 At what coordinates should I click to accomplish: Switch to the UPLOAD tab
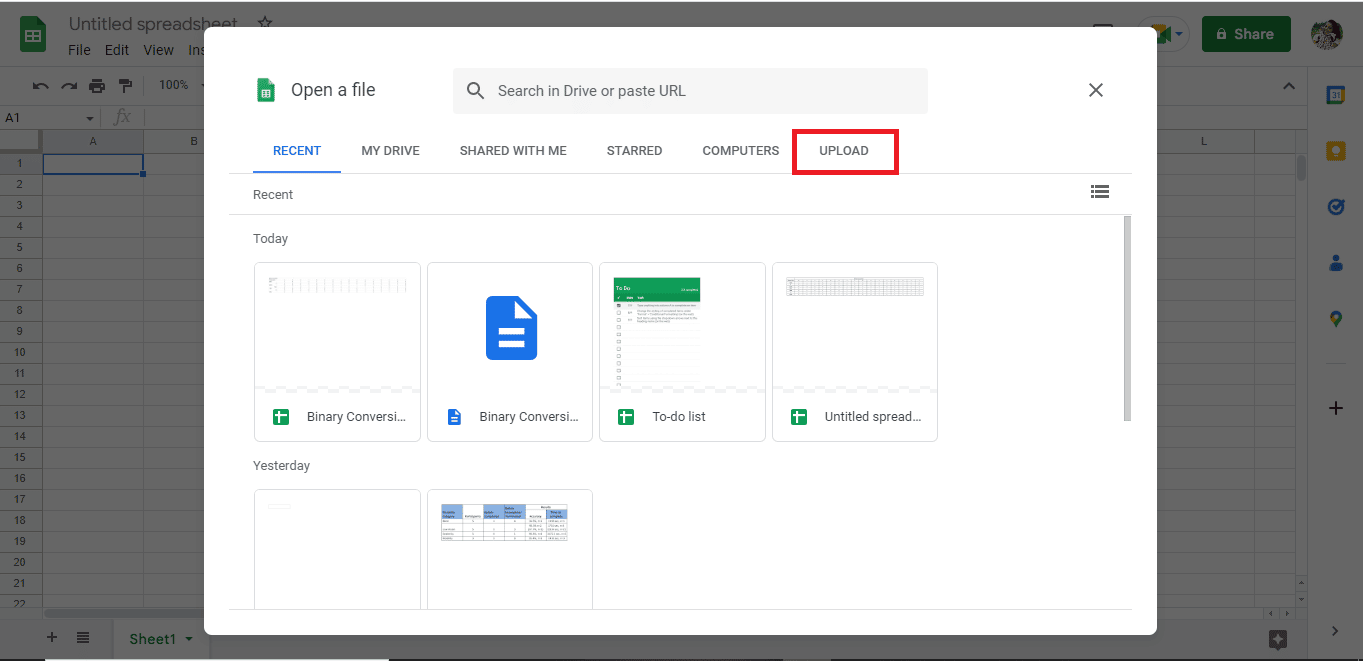click(844, 150)
